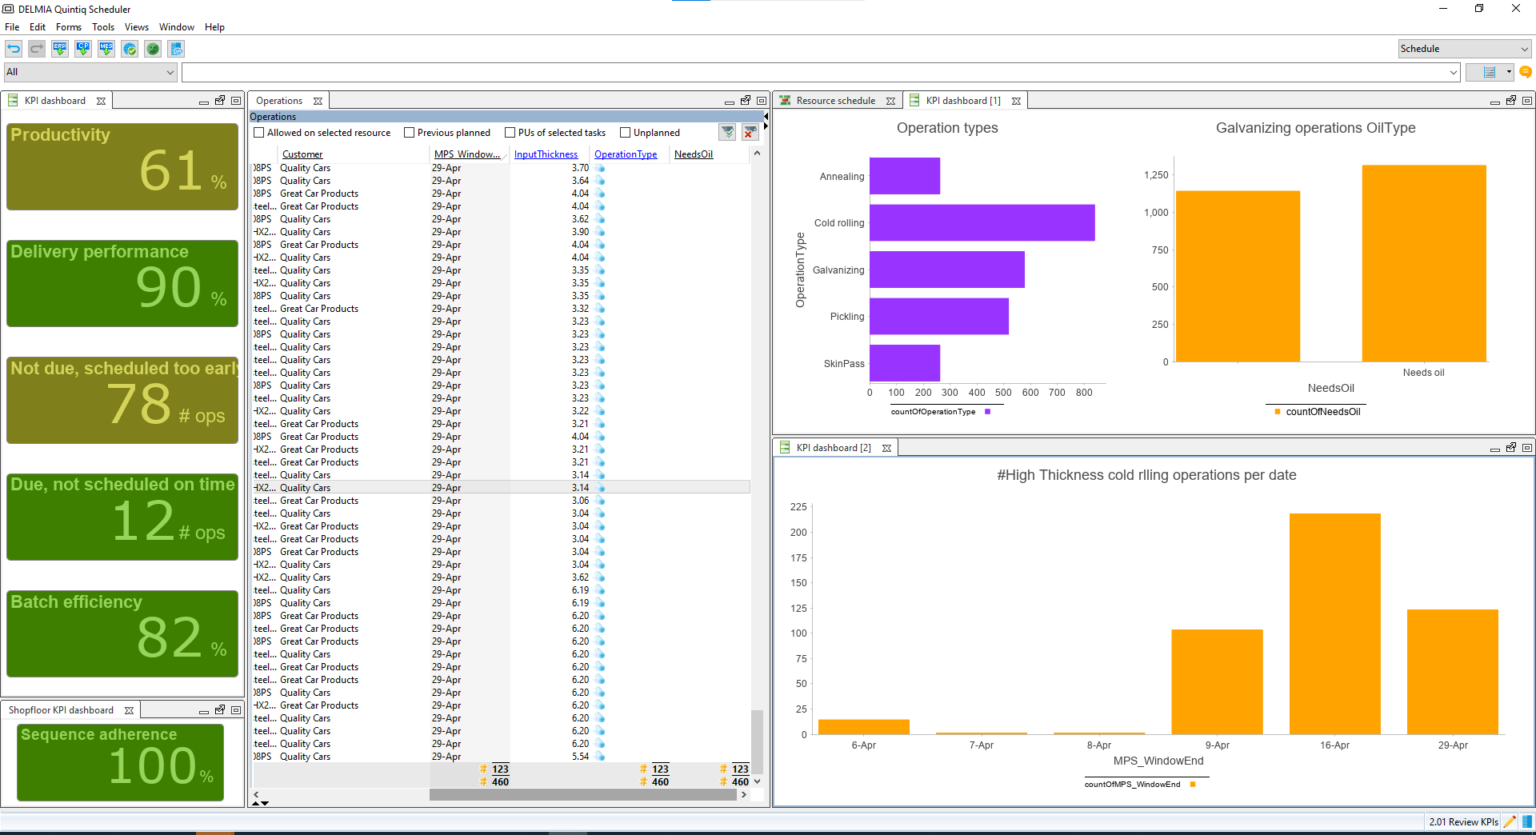Click the Undo arrow in the toolbar
The height and width of the screenshot is (835, 1536).
click(x=14, y=49)
